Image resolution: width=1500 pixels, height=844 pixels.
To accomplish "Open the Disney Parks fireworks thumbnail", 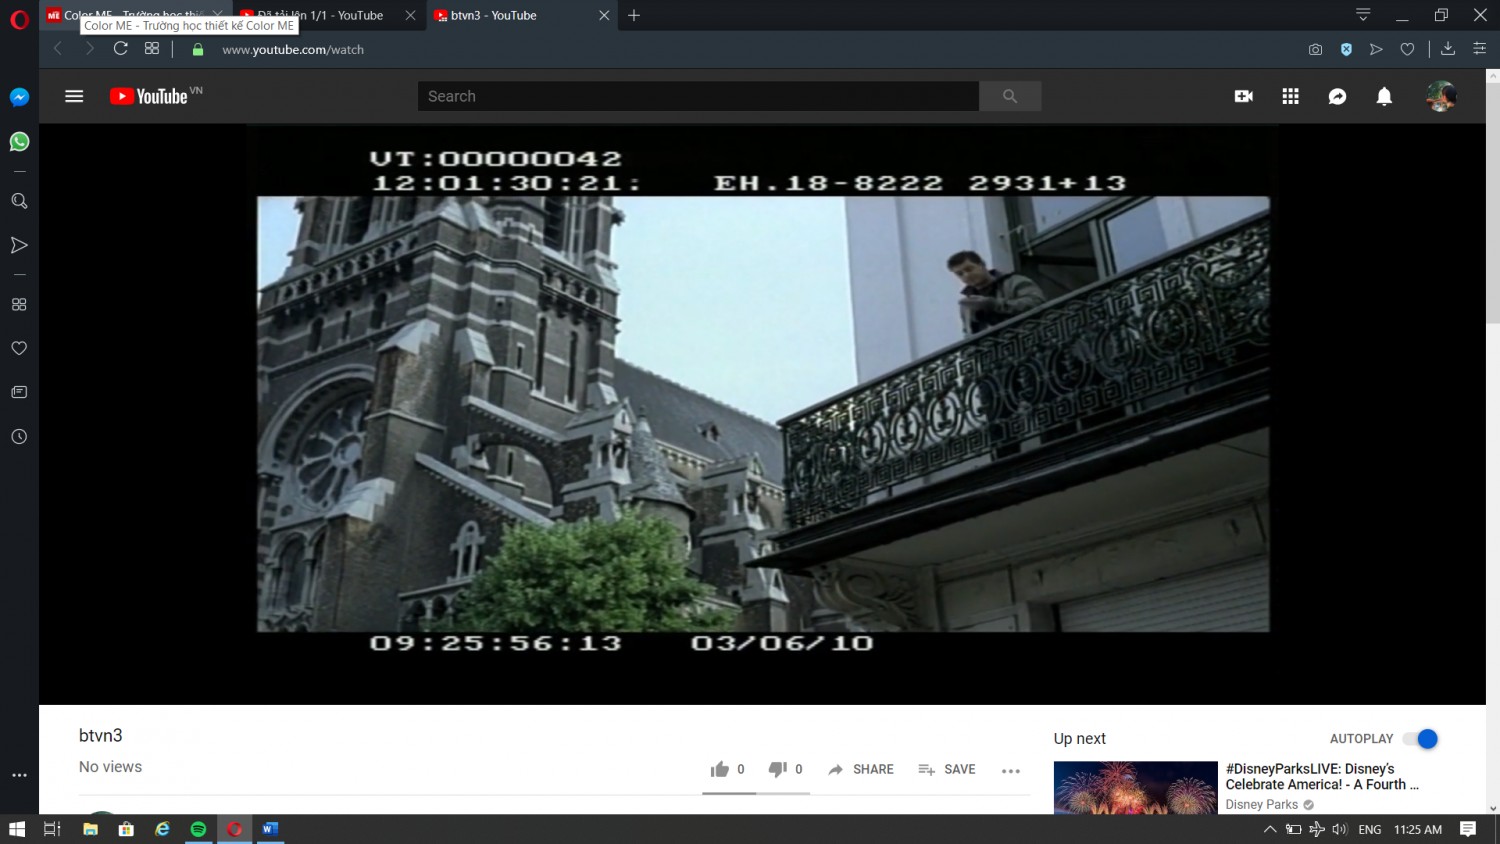I will pos(1135,788).
